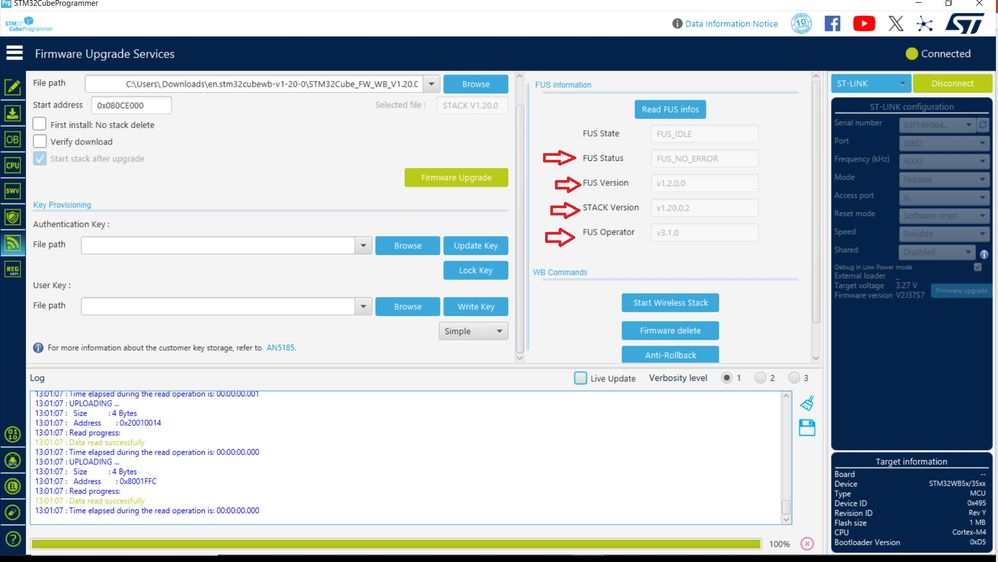Click the sidebar icon below the binary icon

[13, 461]
